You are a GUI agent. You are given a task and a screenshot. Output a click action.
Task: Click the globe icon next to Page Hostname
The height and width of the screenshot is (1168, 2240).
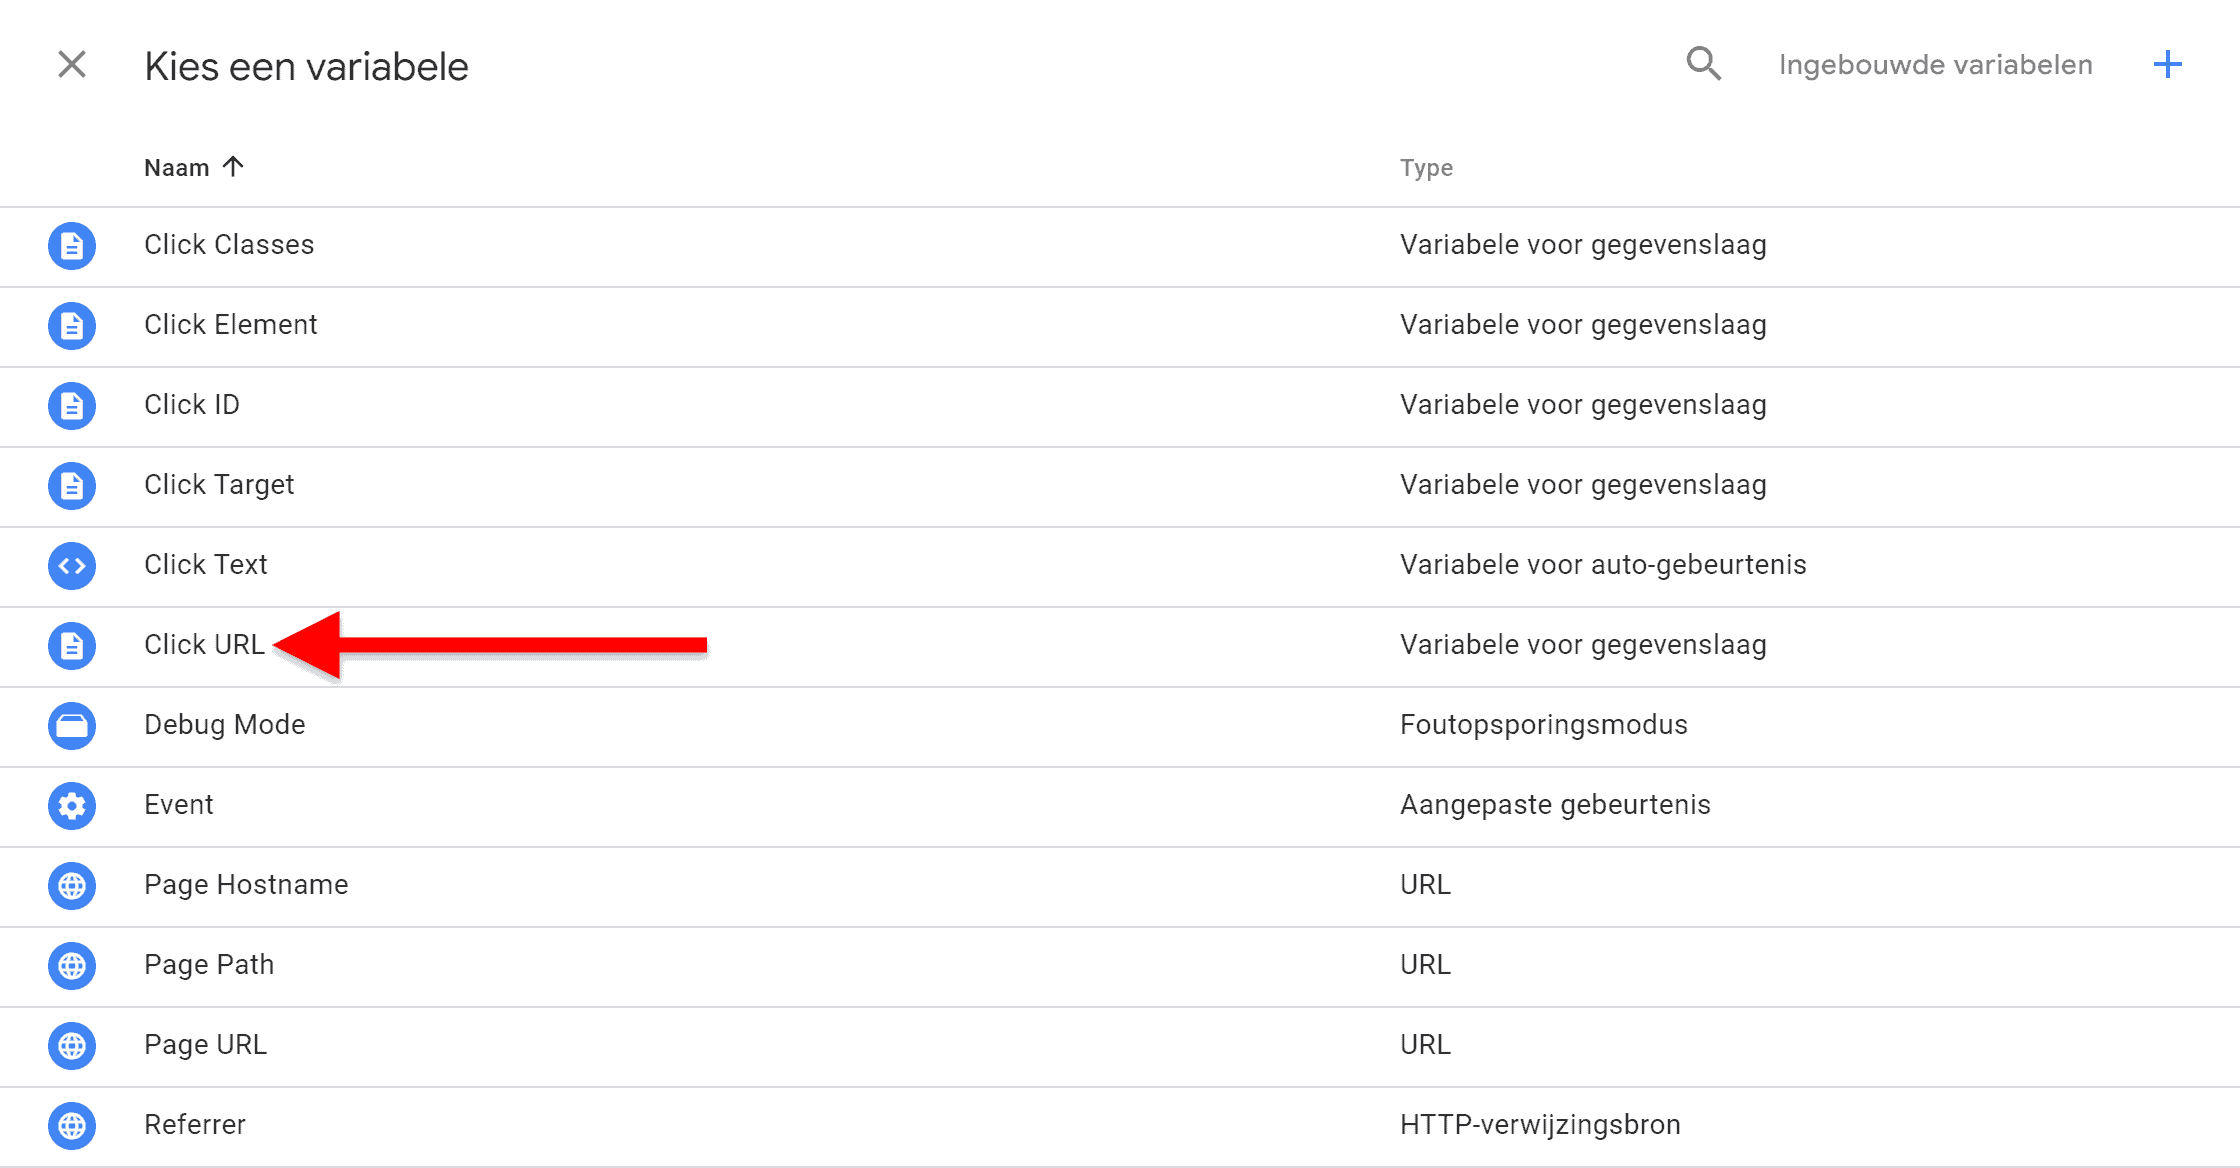point(71,886)
